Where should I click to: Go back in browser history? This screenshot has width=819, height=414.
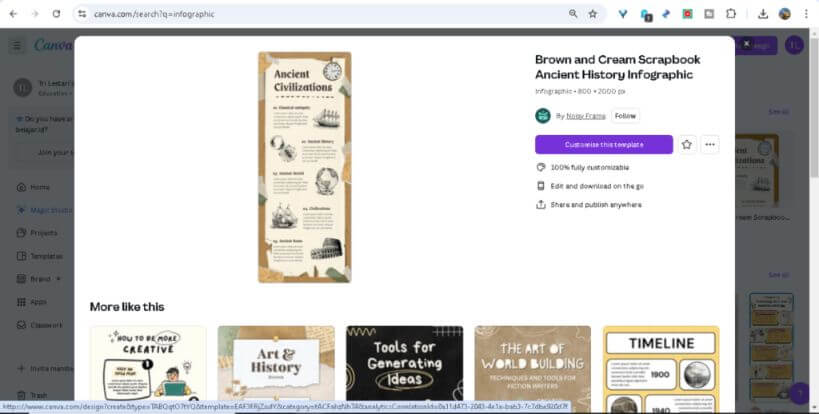(14, 14)
